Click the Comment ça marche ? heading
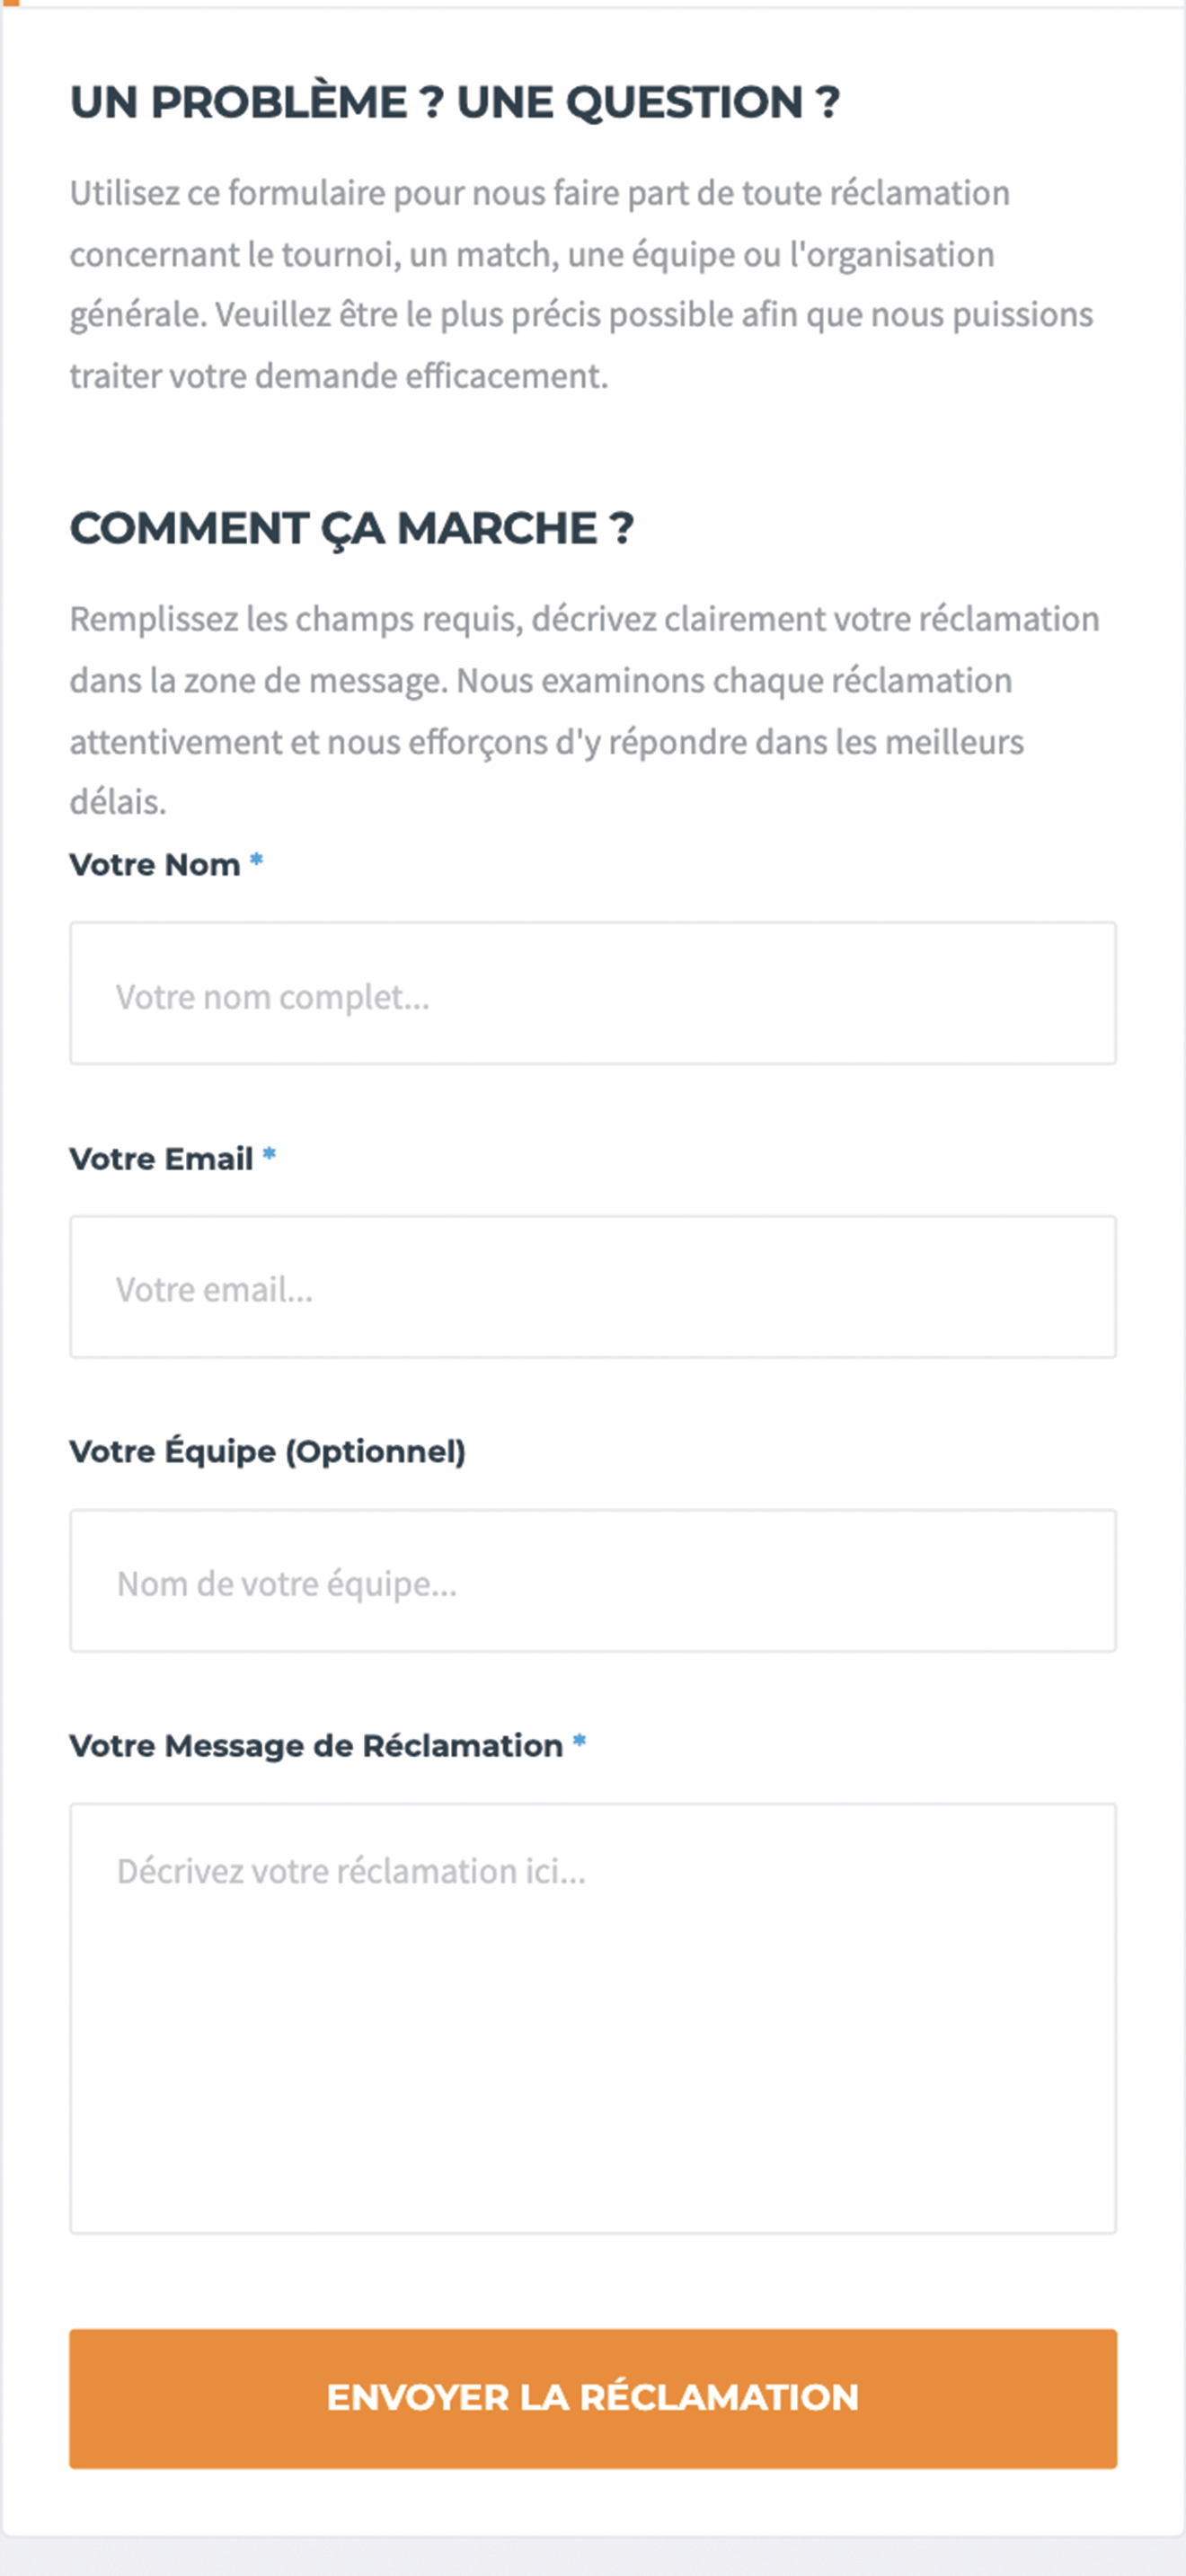1186x2576 pixels. pos(351,529)
